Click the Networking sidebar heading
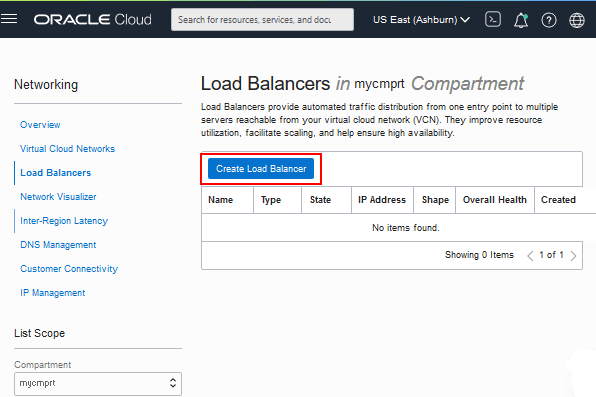 point(46,84)
